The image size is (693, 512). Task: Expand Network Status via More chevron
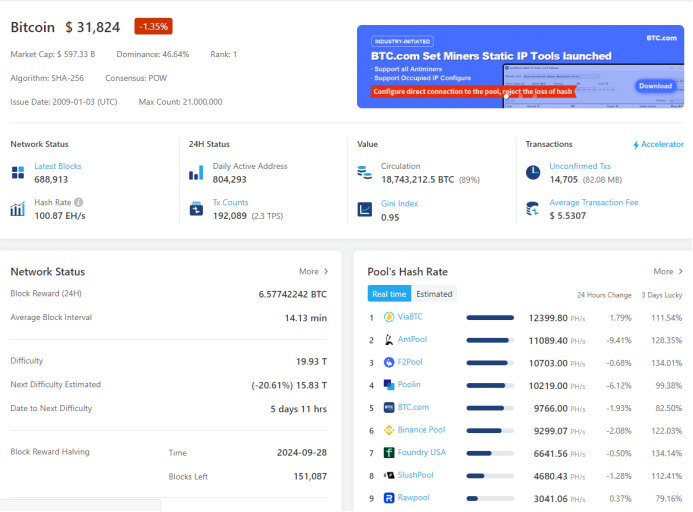tap(326, 271)
